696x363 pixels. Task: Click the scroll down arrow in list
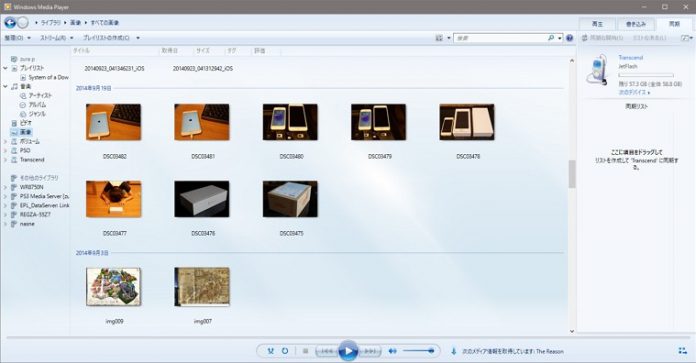pos(572,331)
